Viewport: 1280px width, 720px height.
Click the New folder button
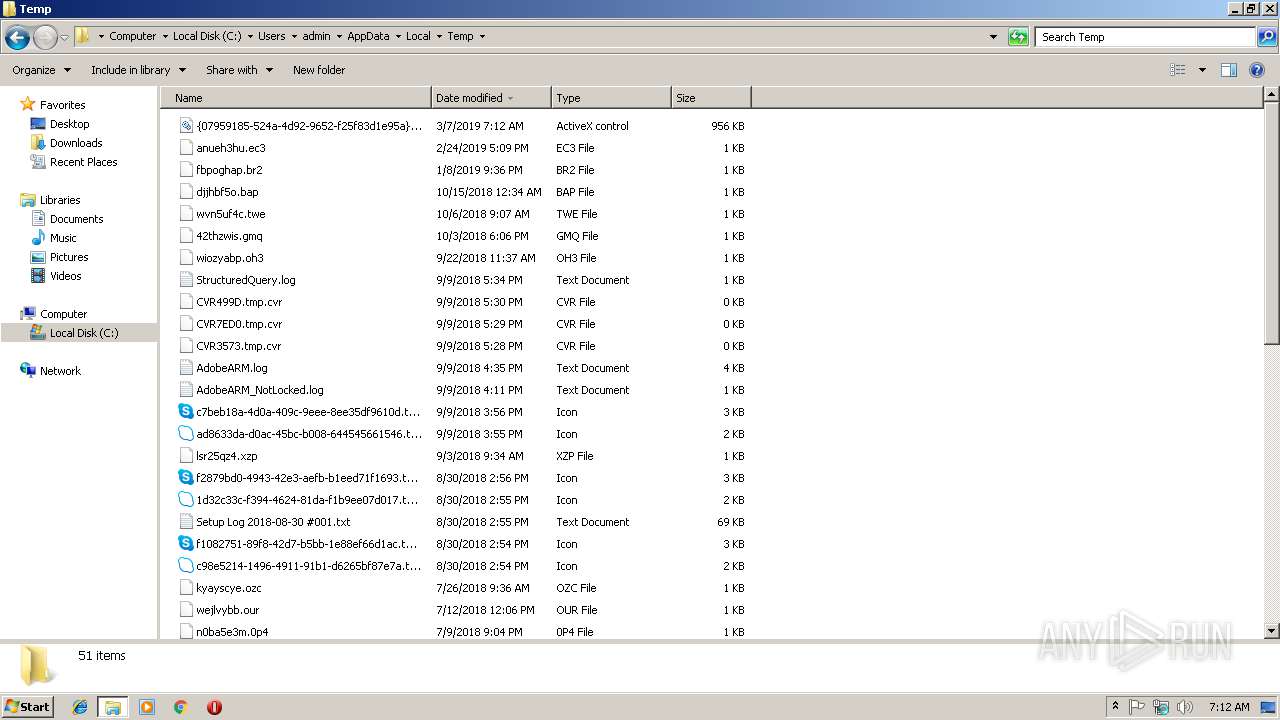click(319, 70)
